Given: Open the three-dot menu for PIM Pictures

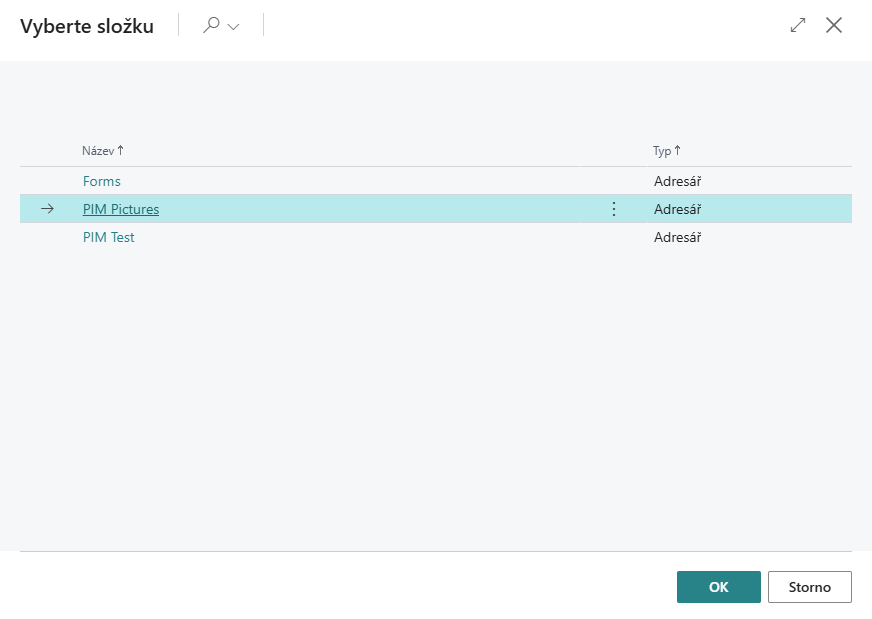Looking at the screenshot, I should [x=614, y=209].
